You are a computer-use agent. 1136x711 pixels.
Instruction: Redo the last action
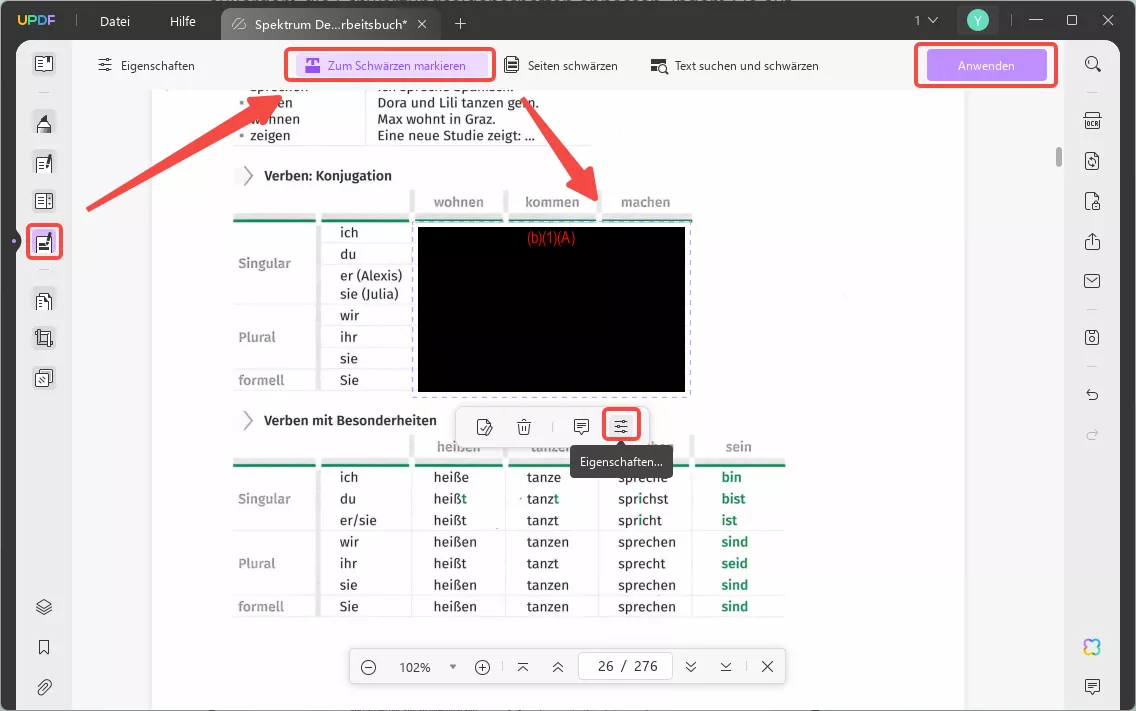pos(1093,435)
